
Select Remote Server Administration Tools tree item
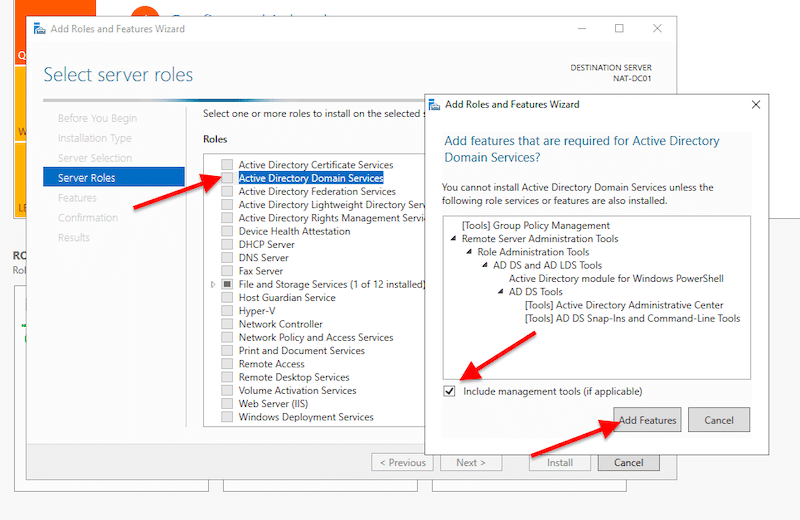(x=540, y=238)
